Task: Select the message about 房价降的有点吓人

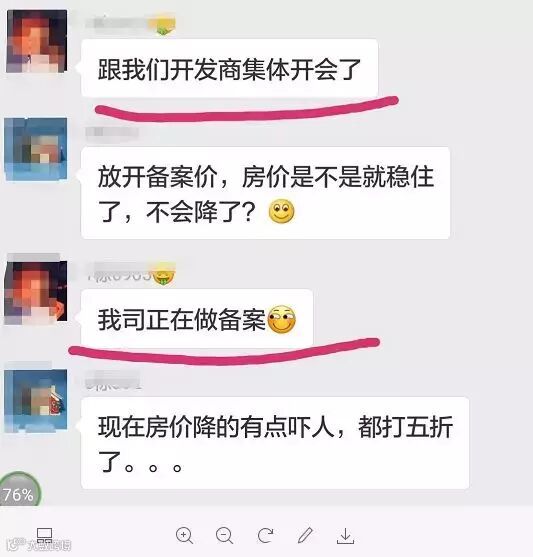Action: click(275, 443)
